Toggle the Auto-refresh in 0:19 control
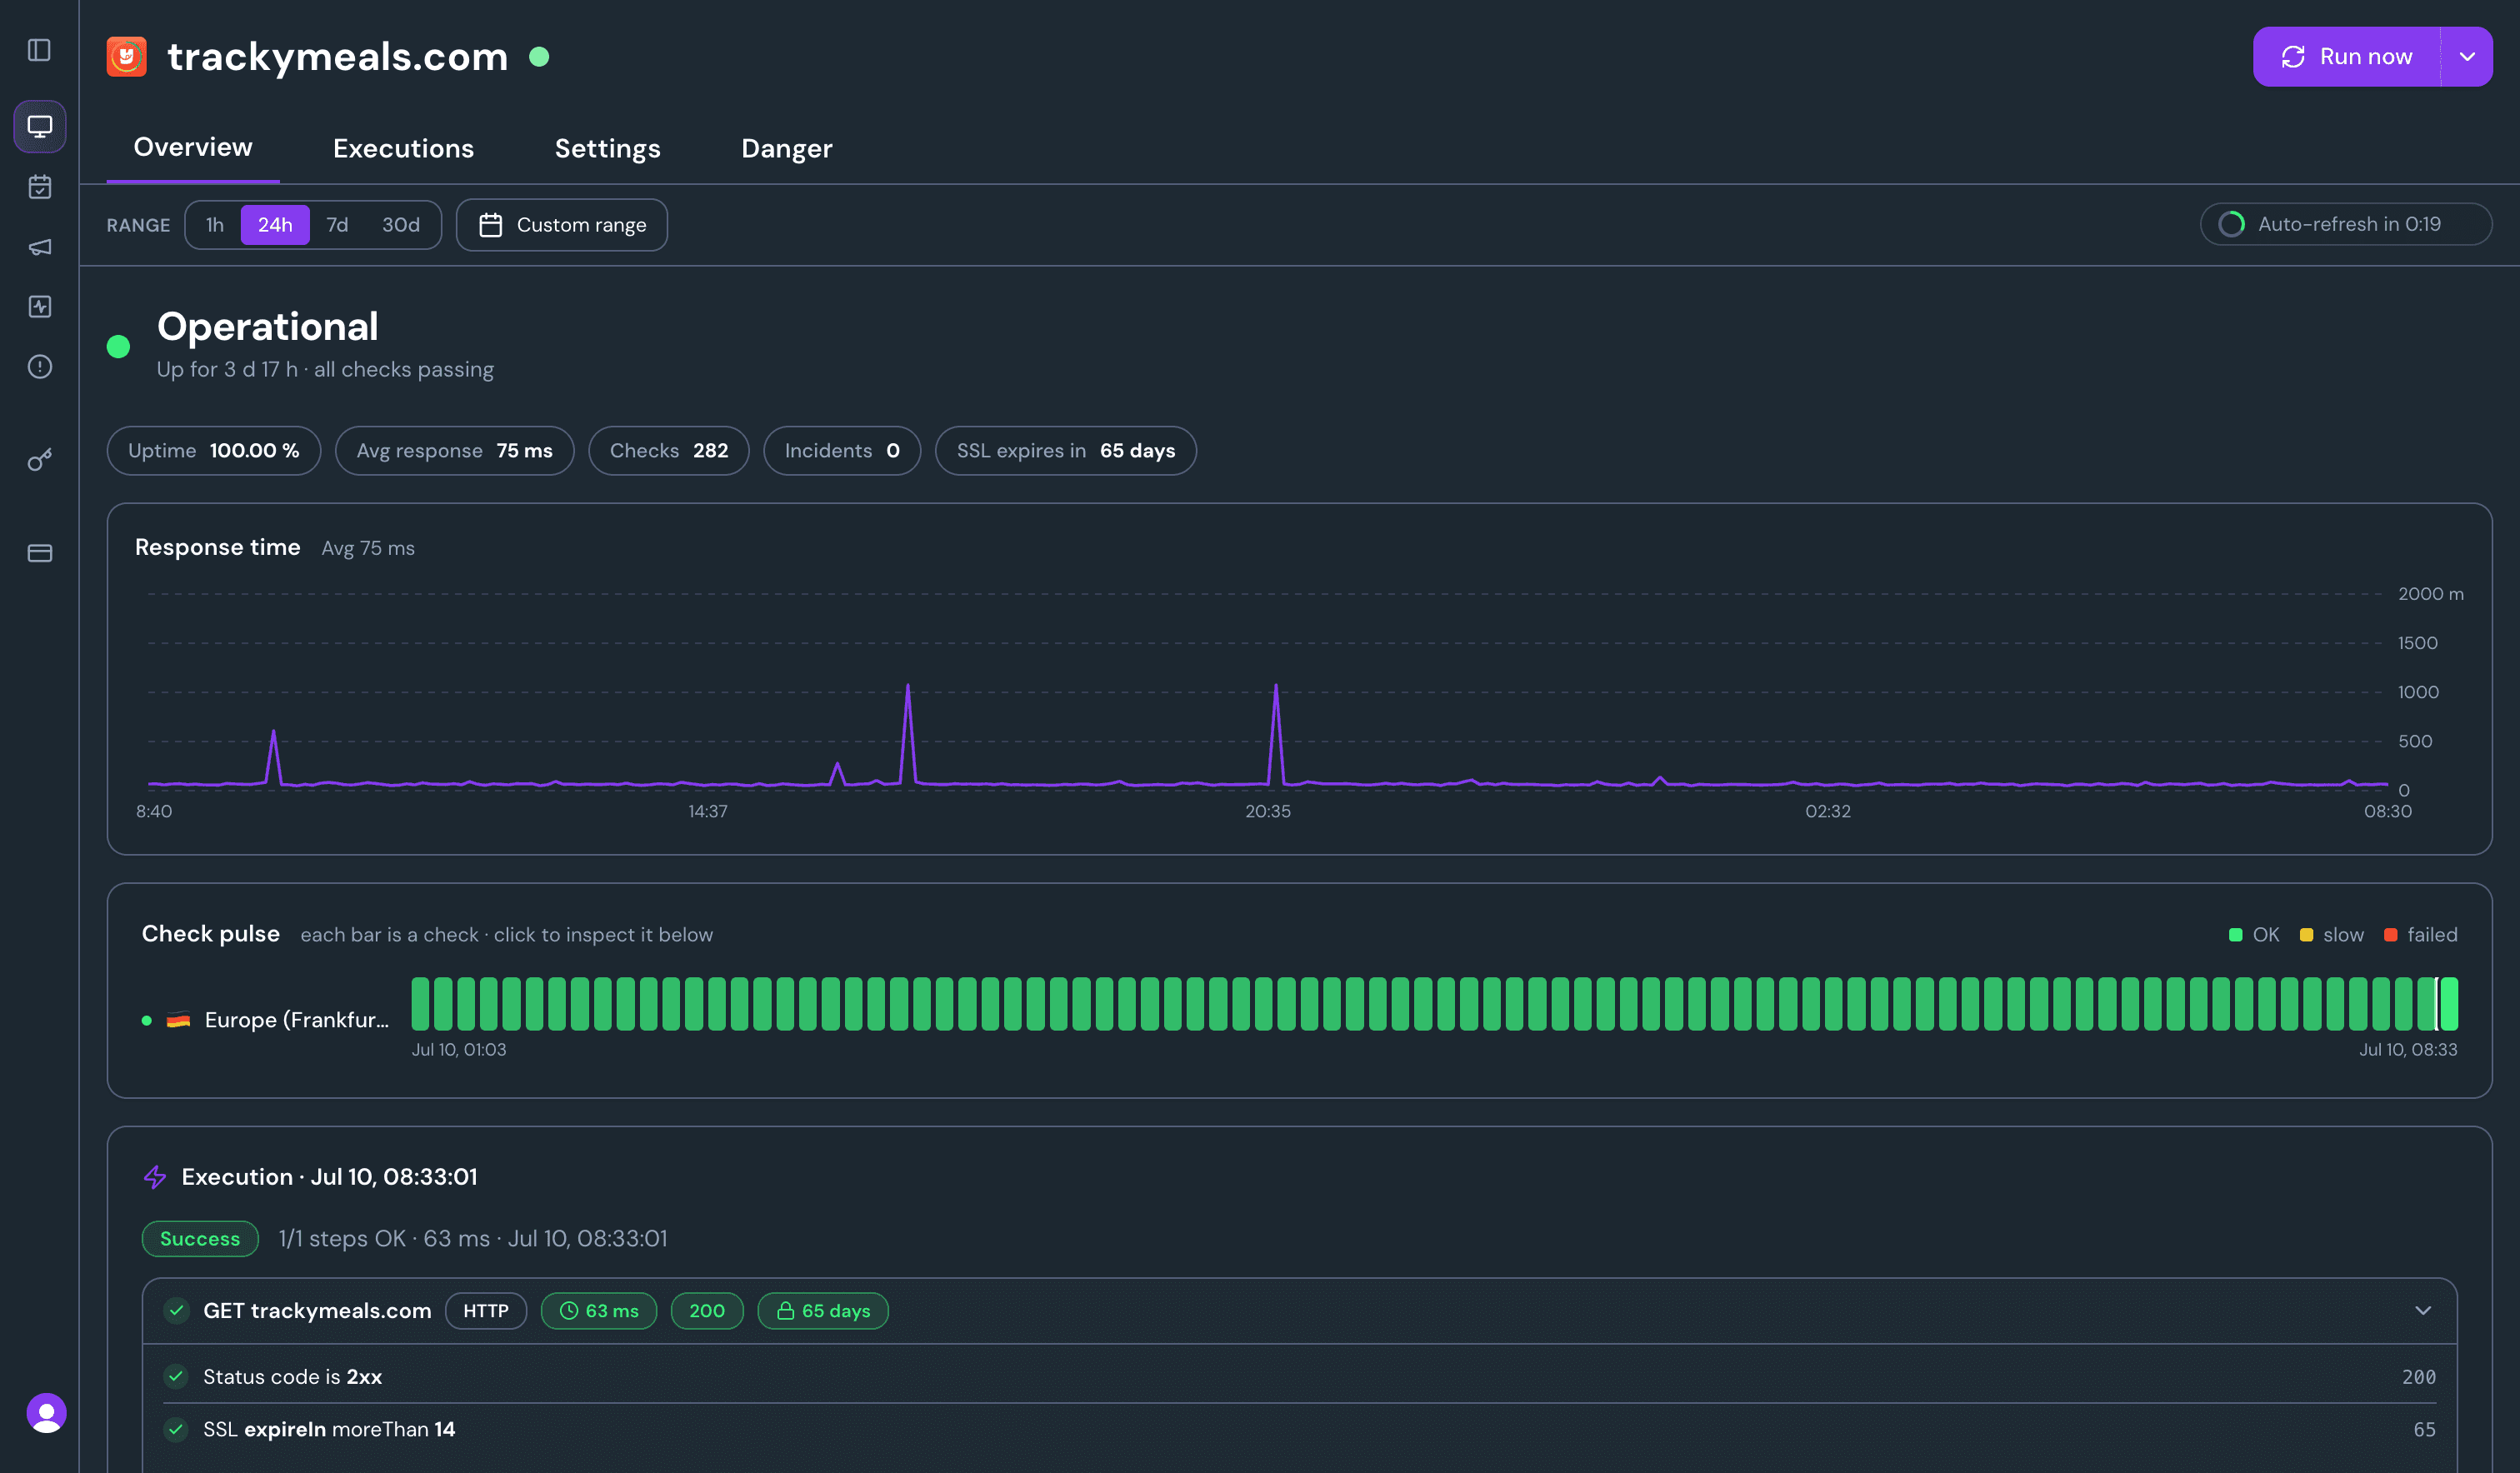This screenshot has width=2520, height=1473. [2345, 224]
